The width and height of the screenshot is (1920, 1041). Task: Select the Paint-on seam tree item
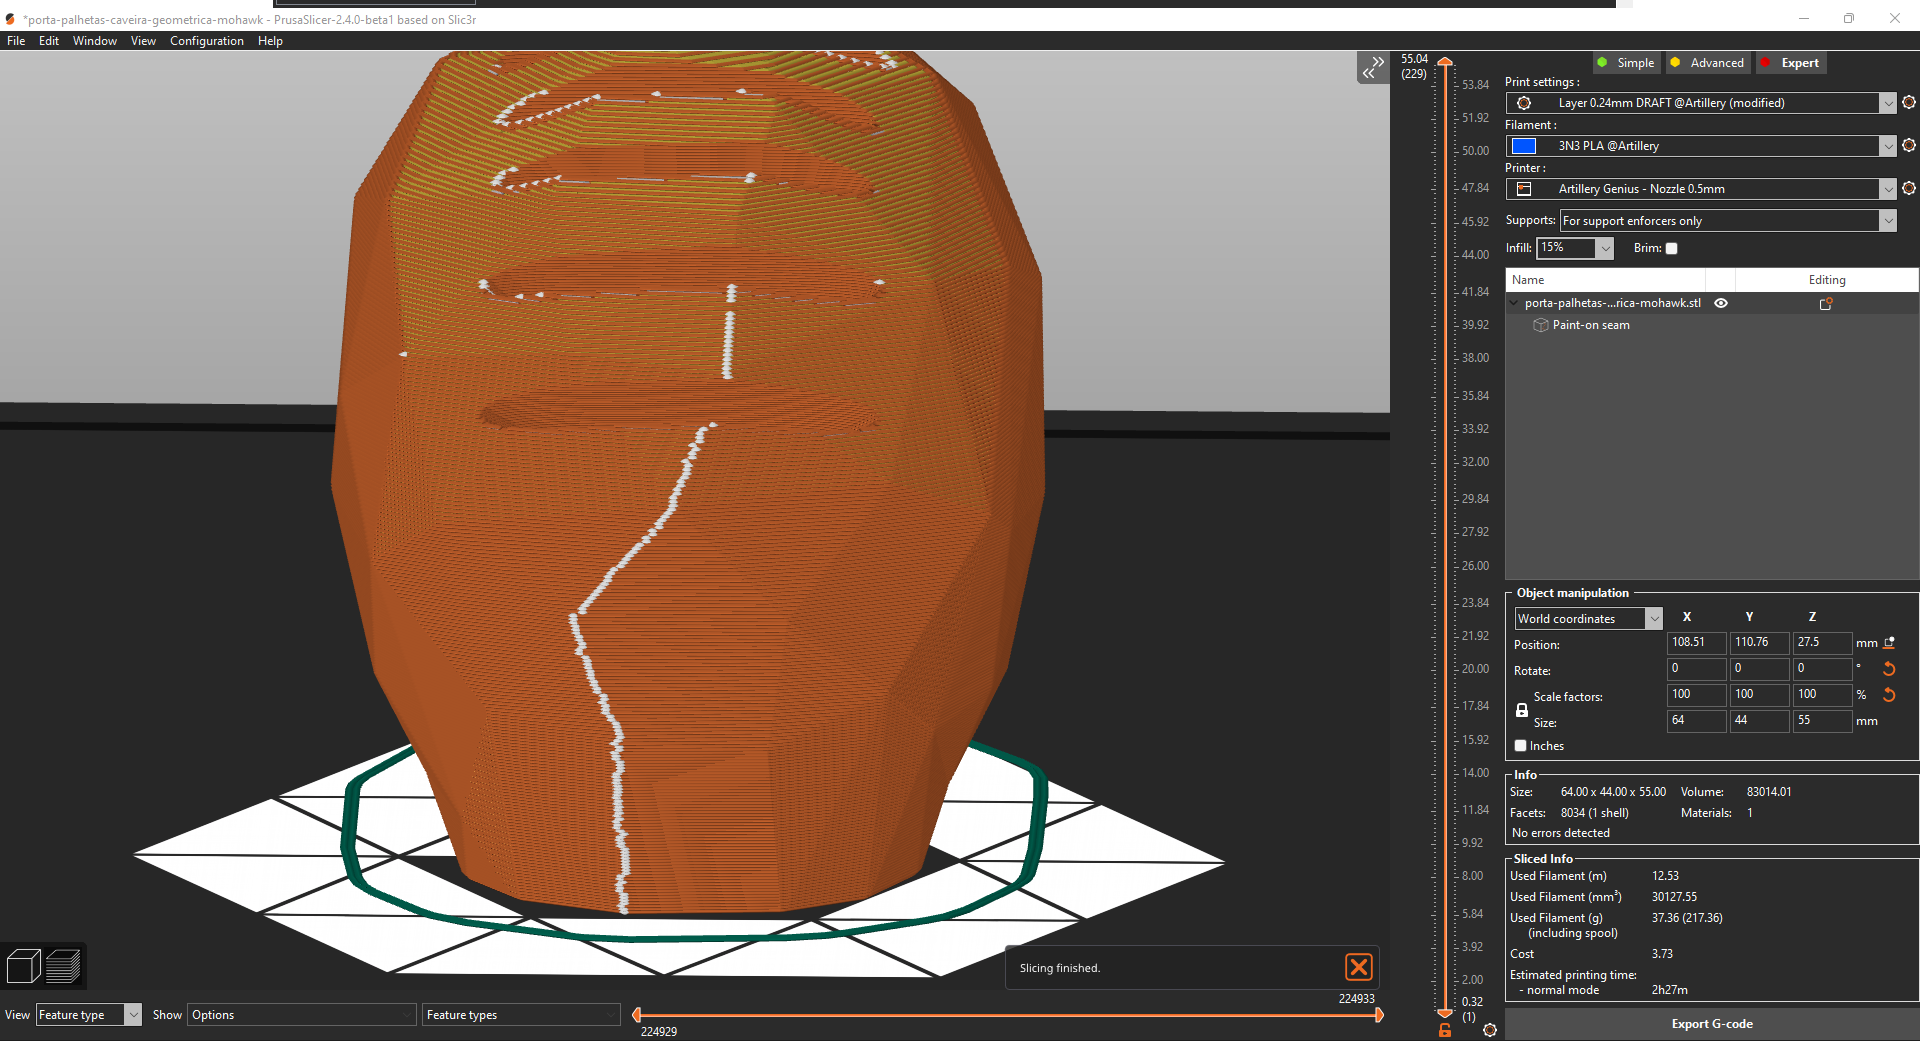[x=1591, y=325]
